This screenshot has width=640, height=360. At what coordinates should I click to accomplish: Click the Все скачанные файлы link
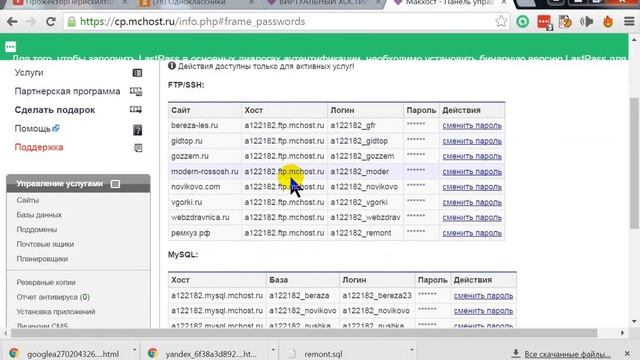coord(567,354)
